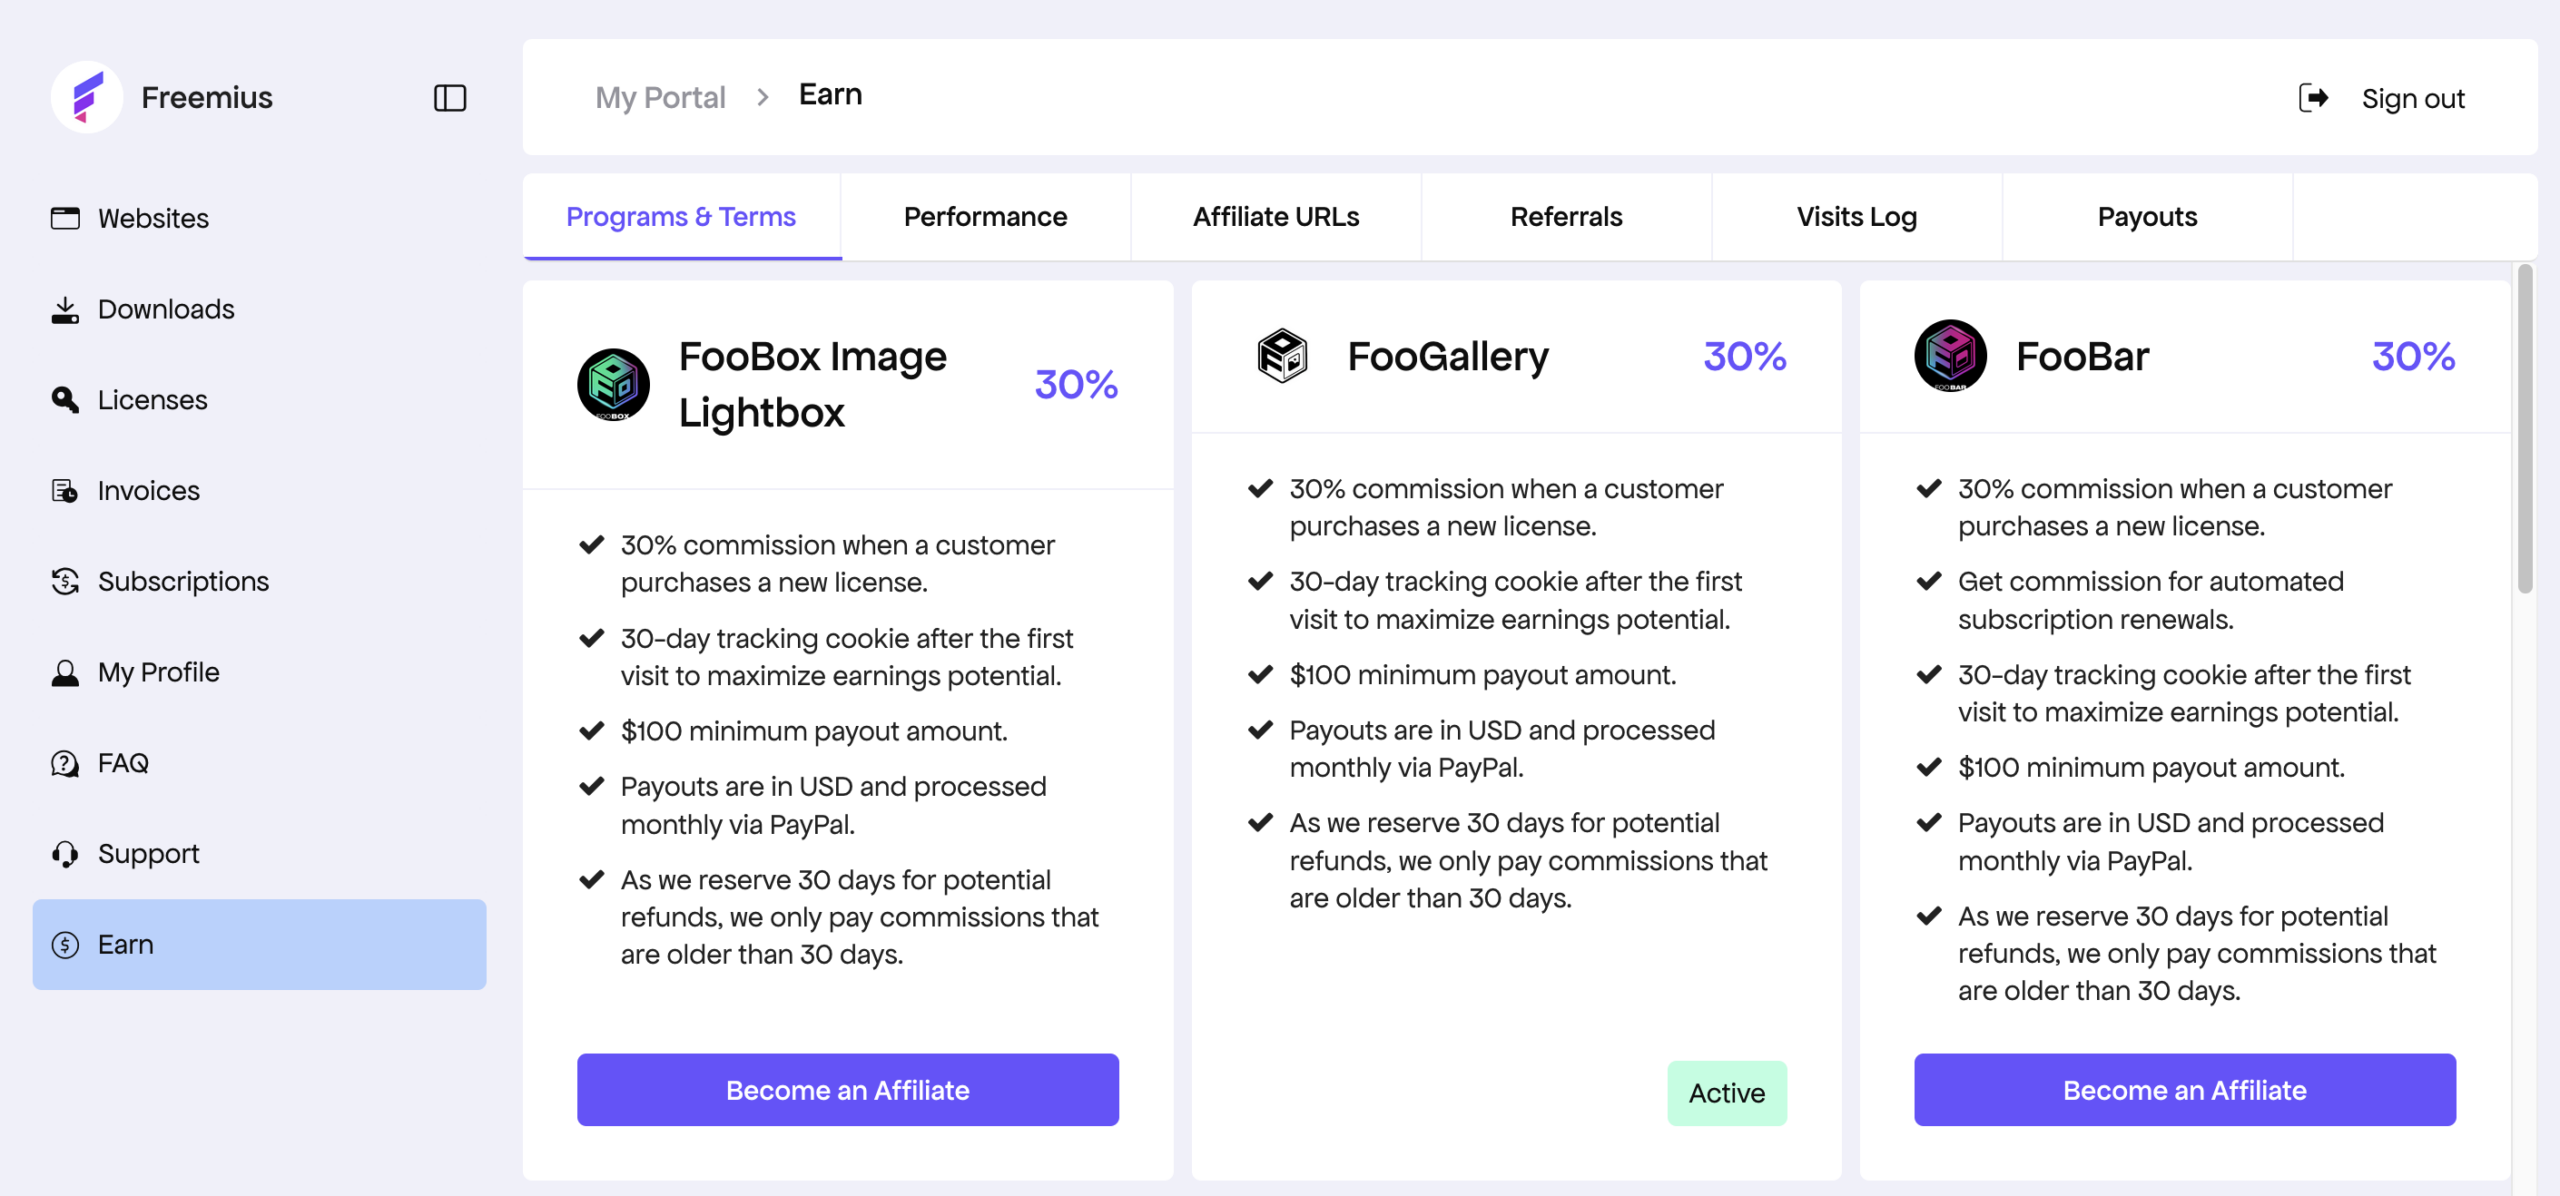Become an Affiliate for FooBox Image Lightbox
The image size is (2560, 1196).
click(x=847, y=1090)
